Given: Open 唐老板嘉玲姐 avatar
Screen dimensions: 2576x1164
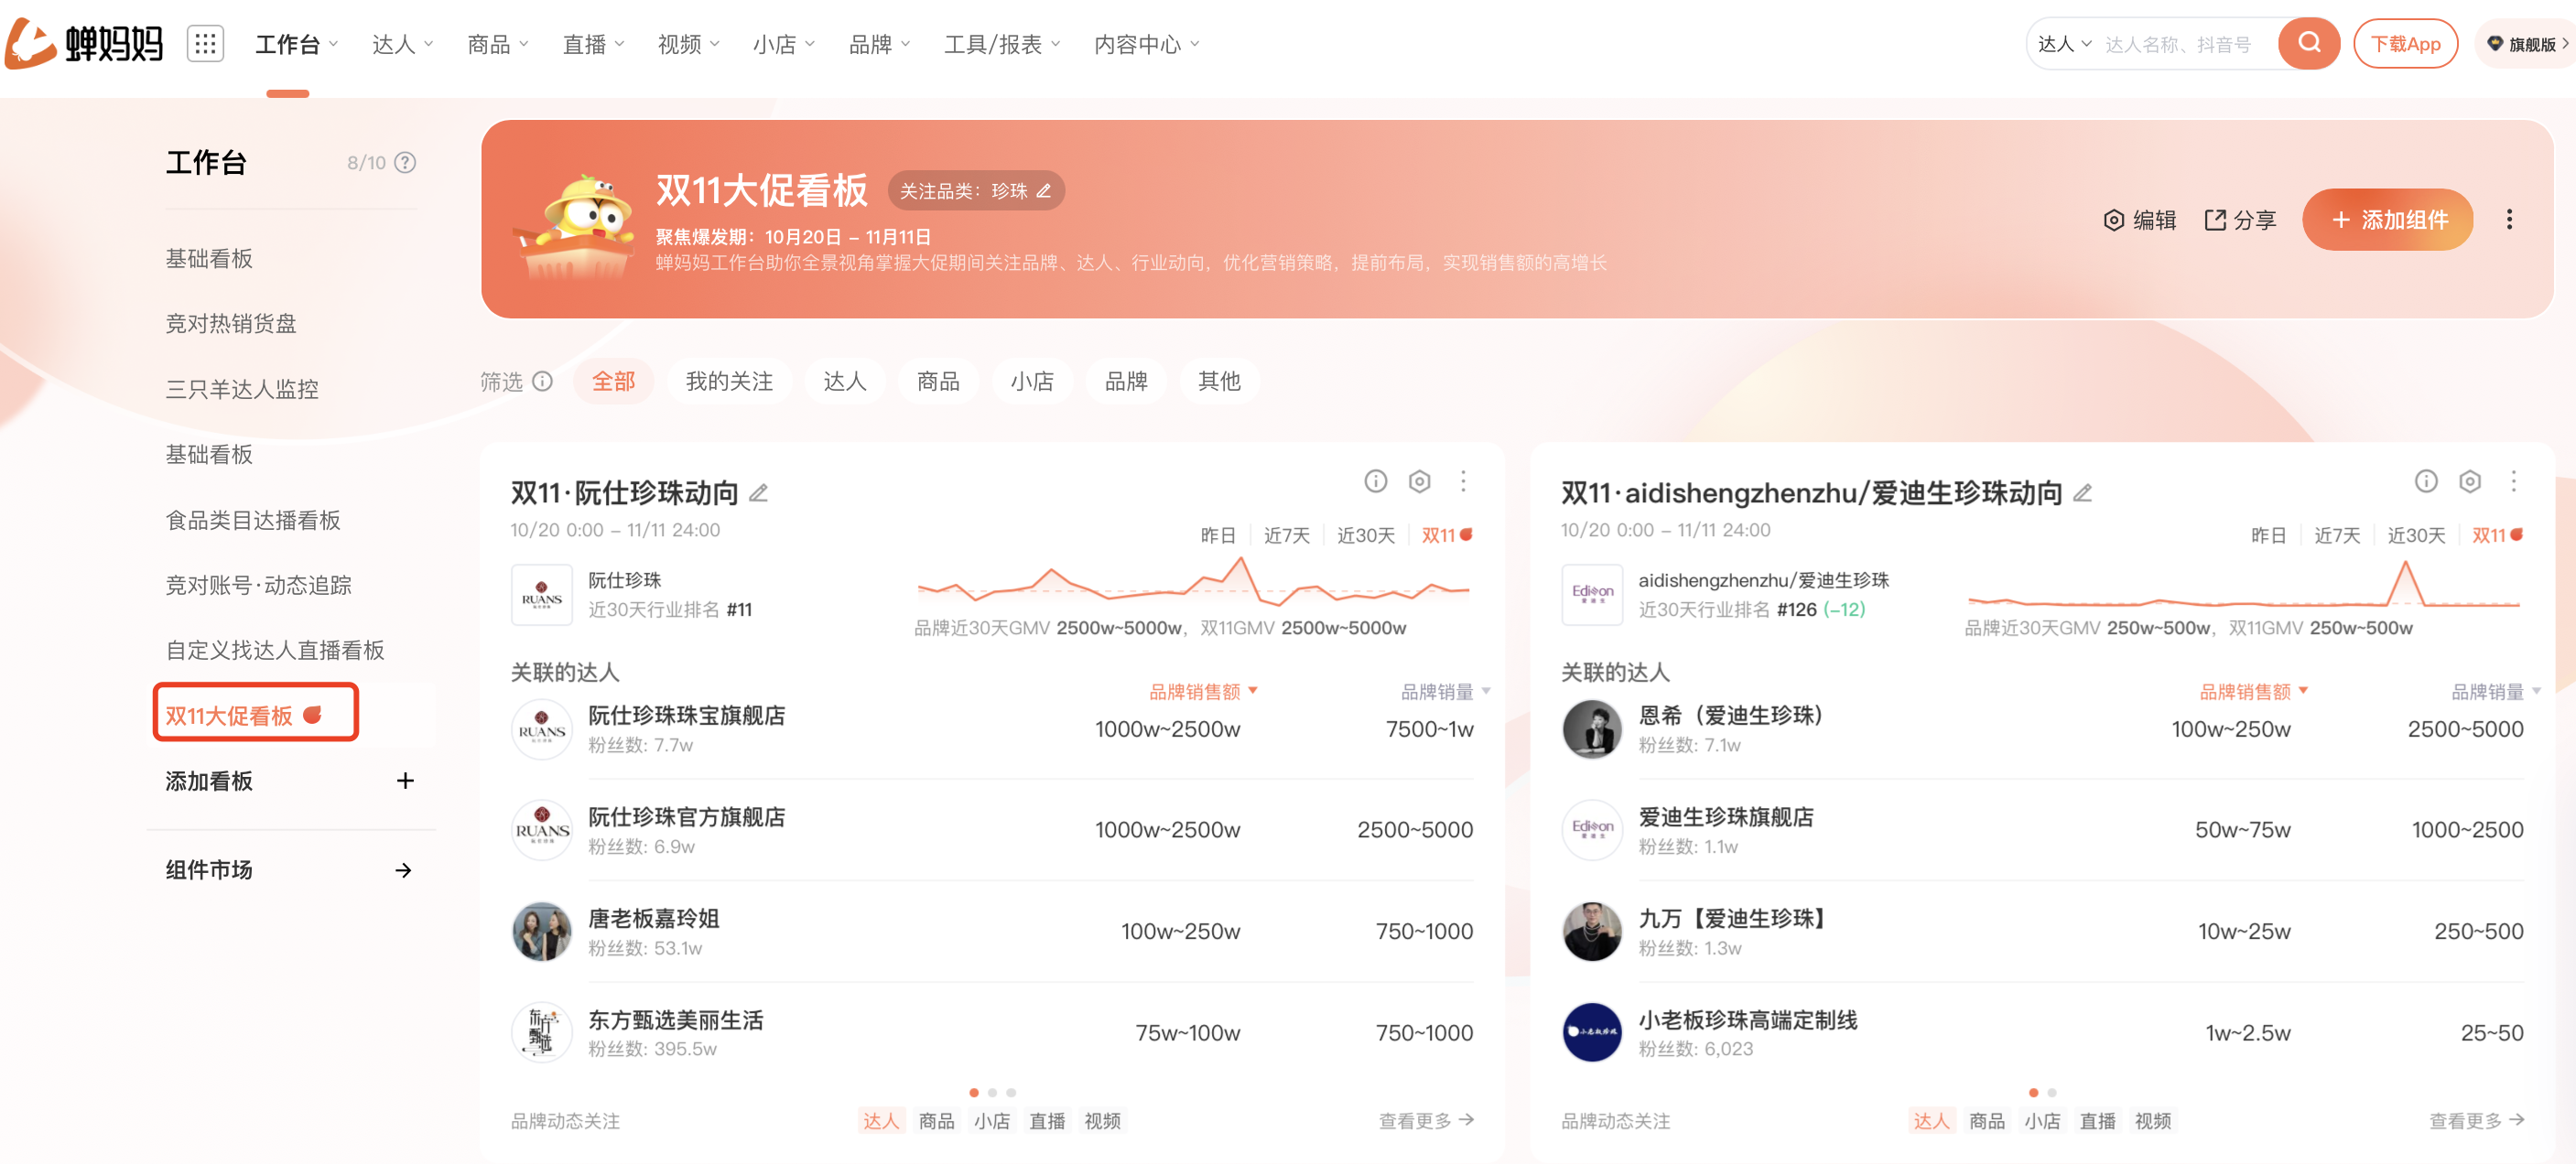Looking at the screenshot, I should pos(542,931).
